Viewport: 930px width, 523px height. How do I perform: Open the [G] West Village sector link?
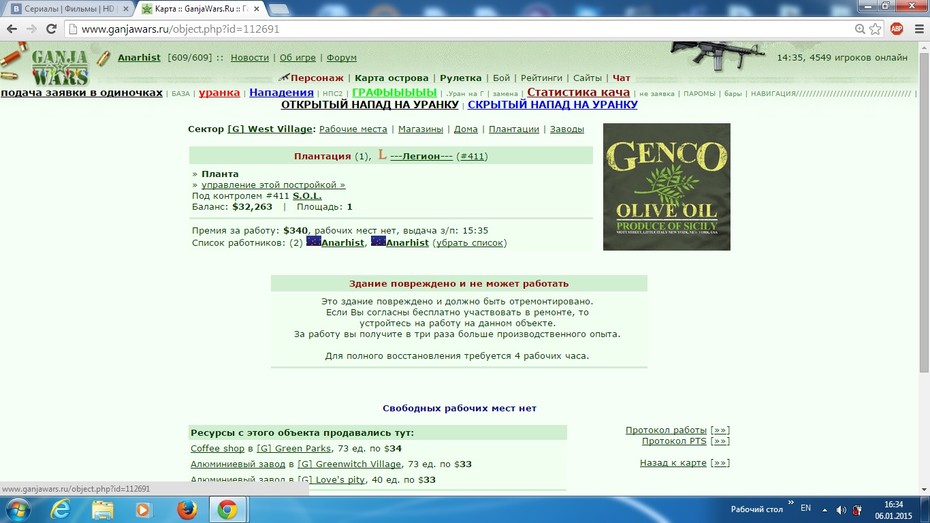point(270,129)
